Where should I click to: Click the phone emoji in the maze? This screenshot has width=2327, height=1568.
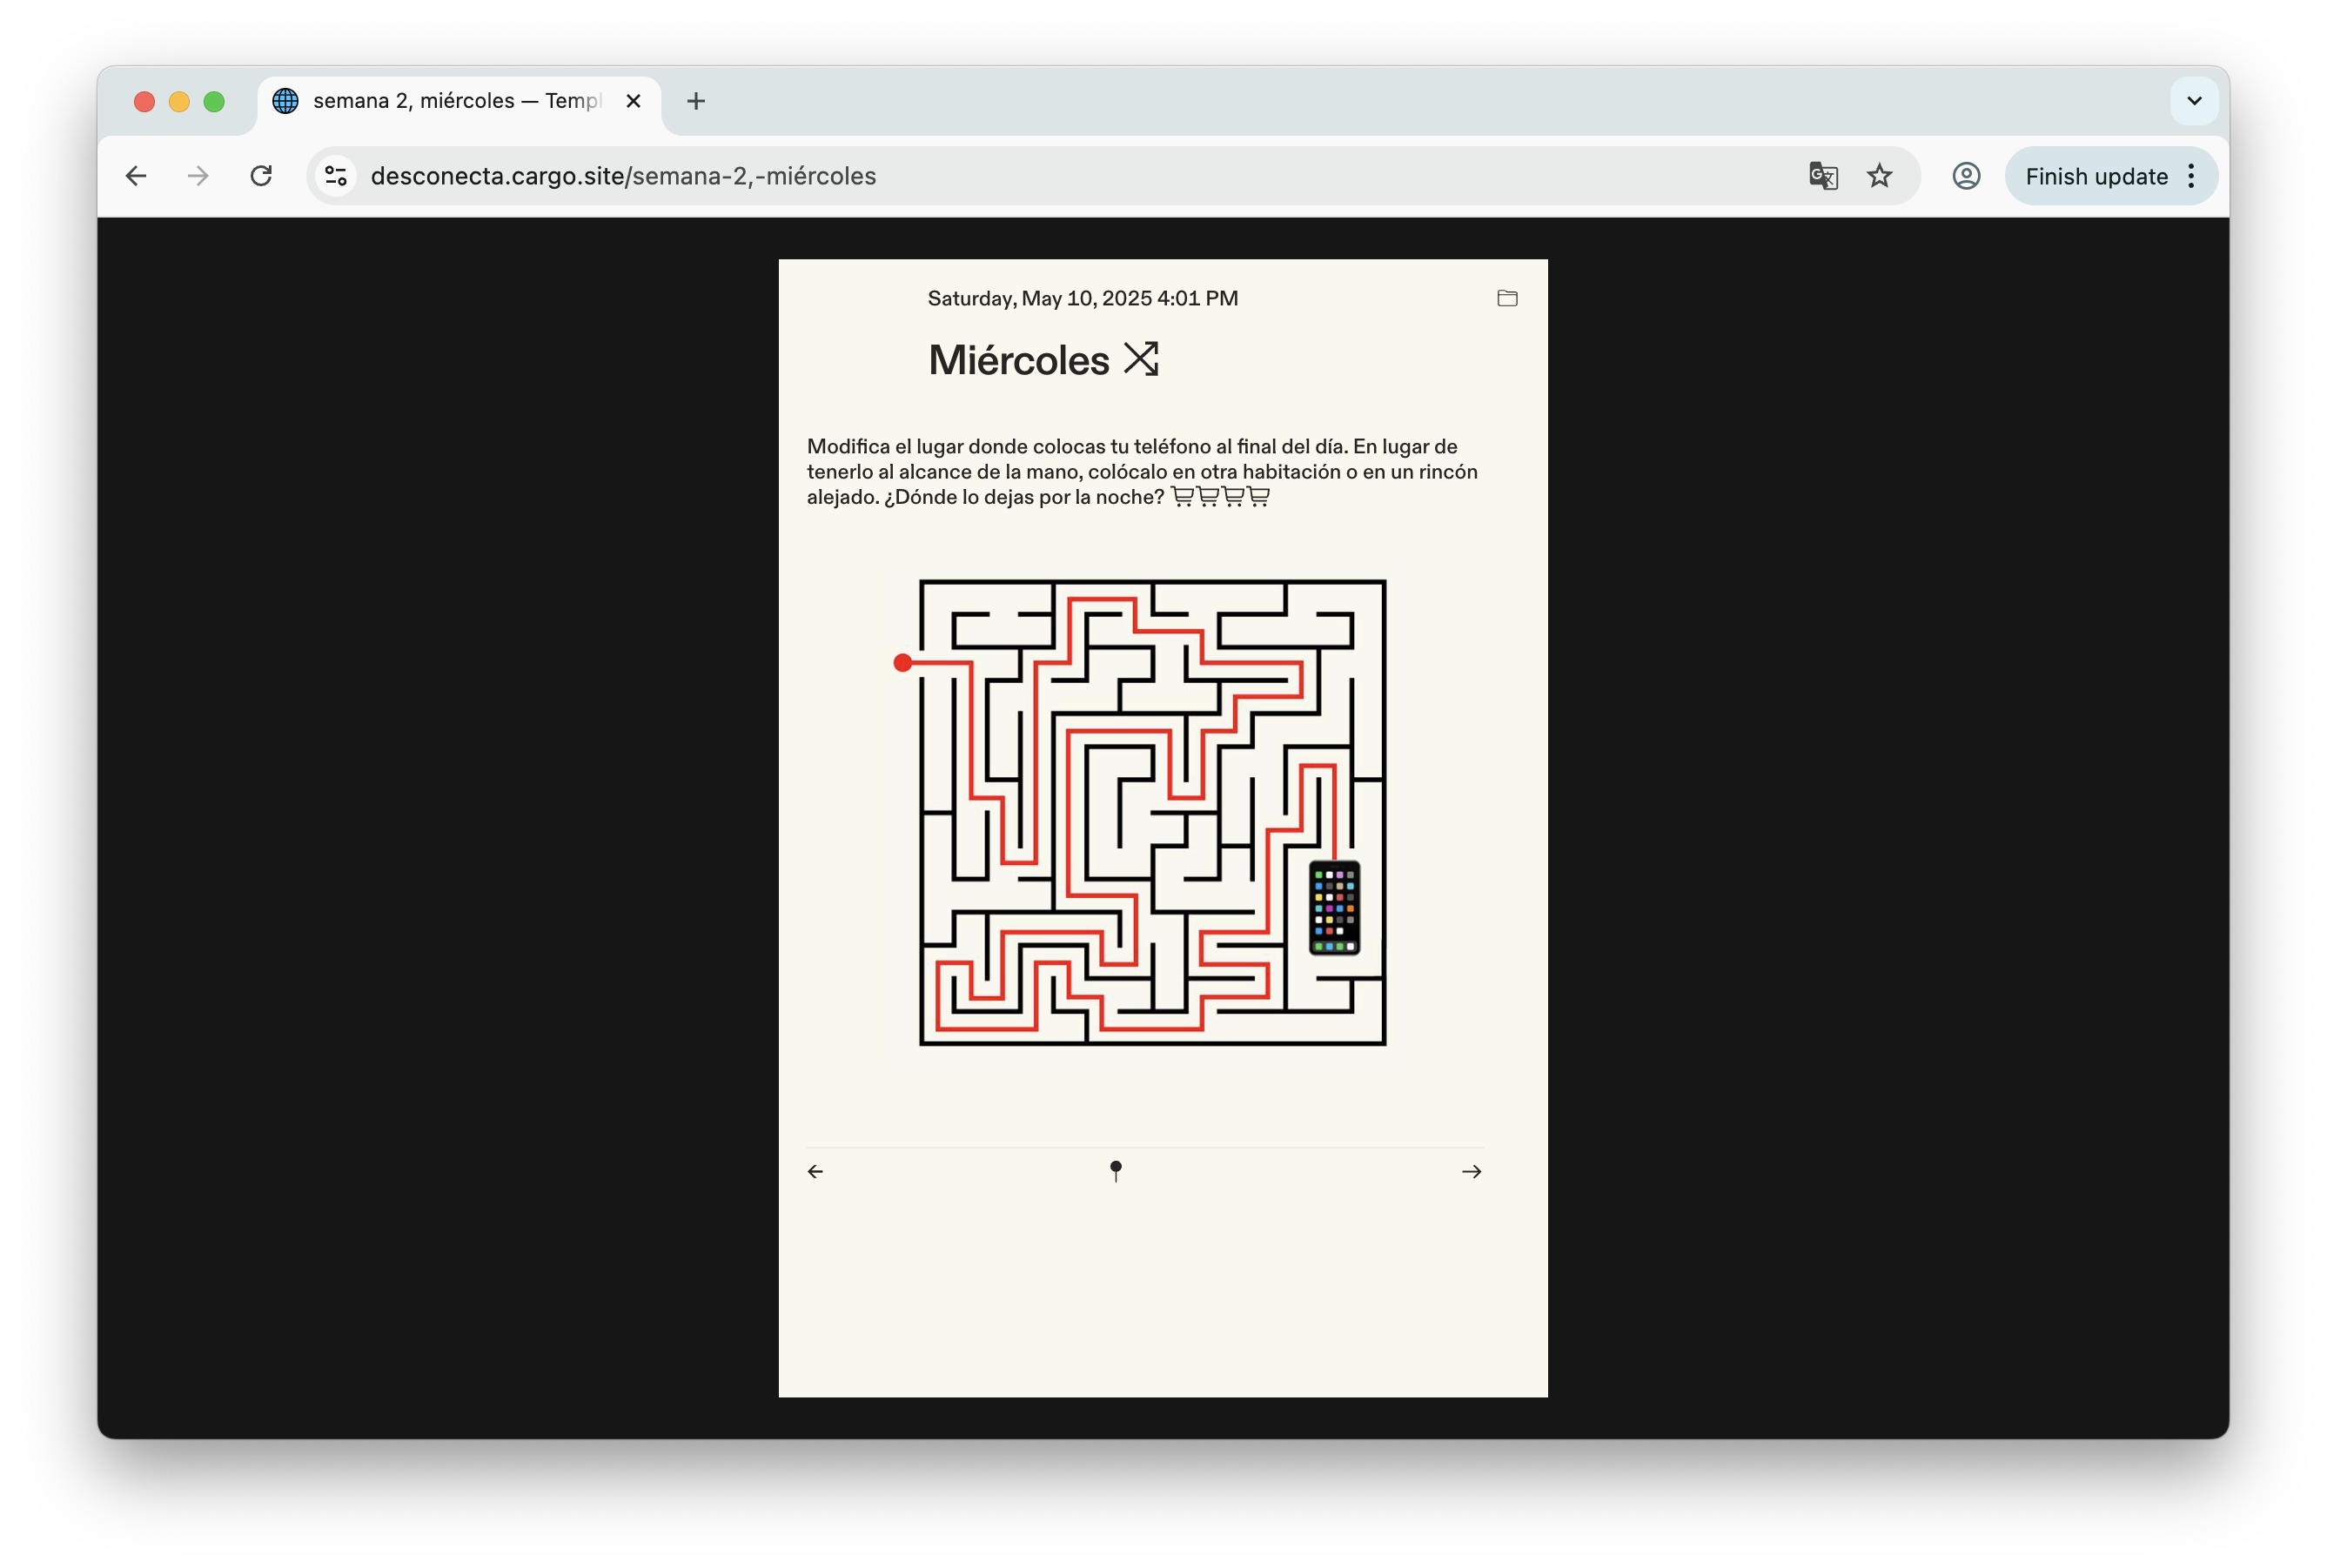coord(1334,908)
